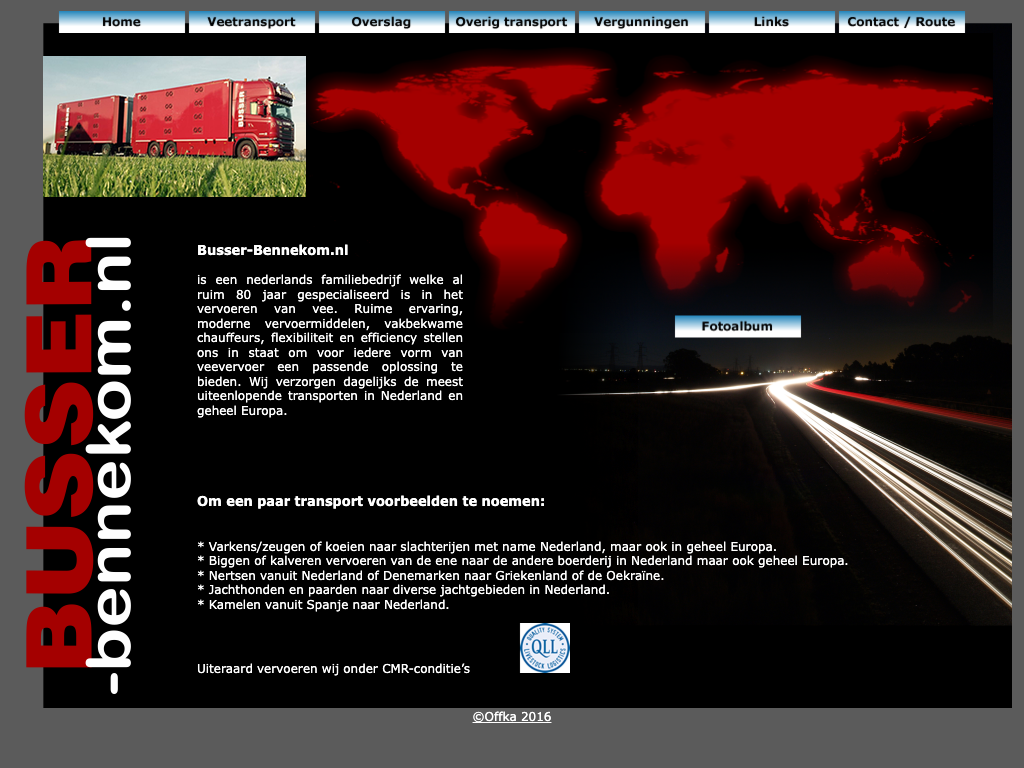
Task: Click the Kamelen vanuit Spanje line
Action: click(x=323, y=605)
